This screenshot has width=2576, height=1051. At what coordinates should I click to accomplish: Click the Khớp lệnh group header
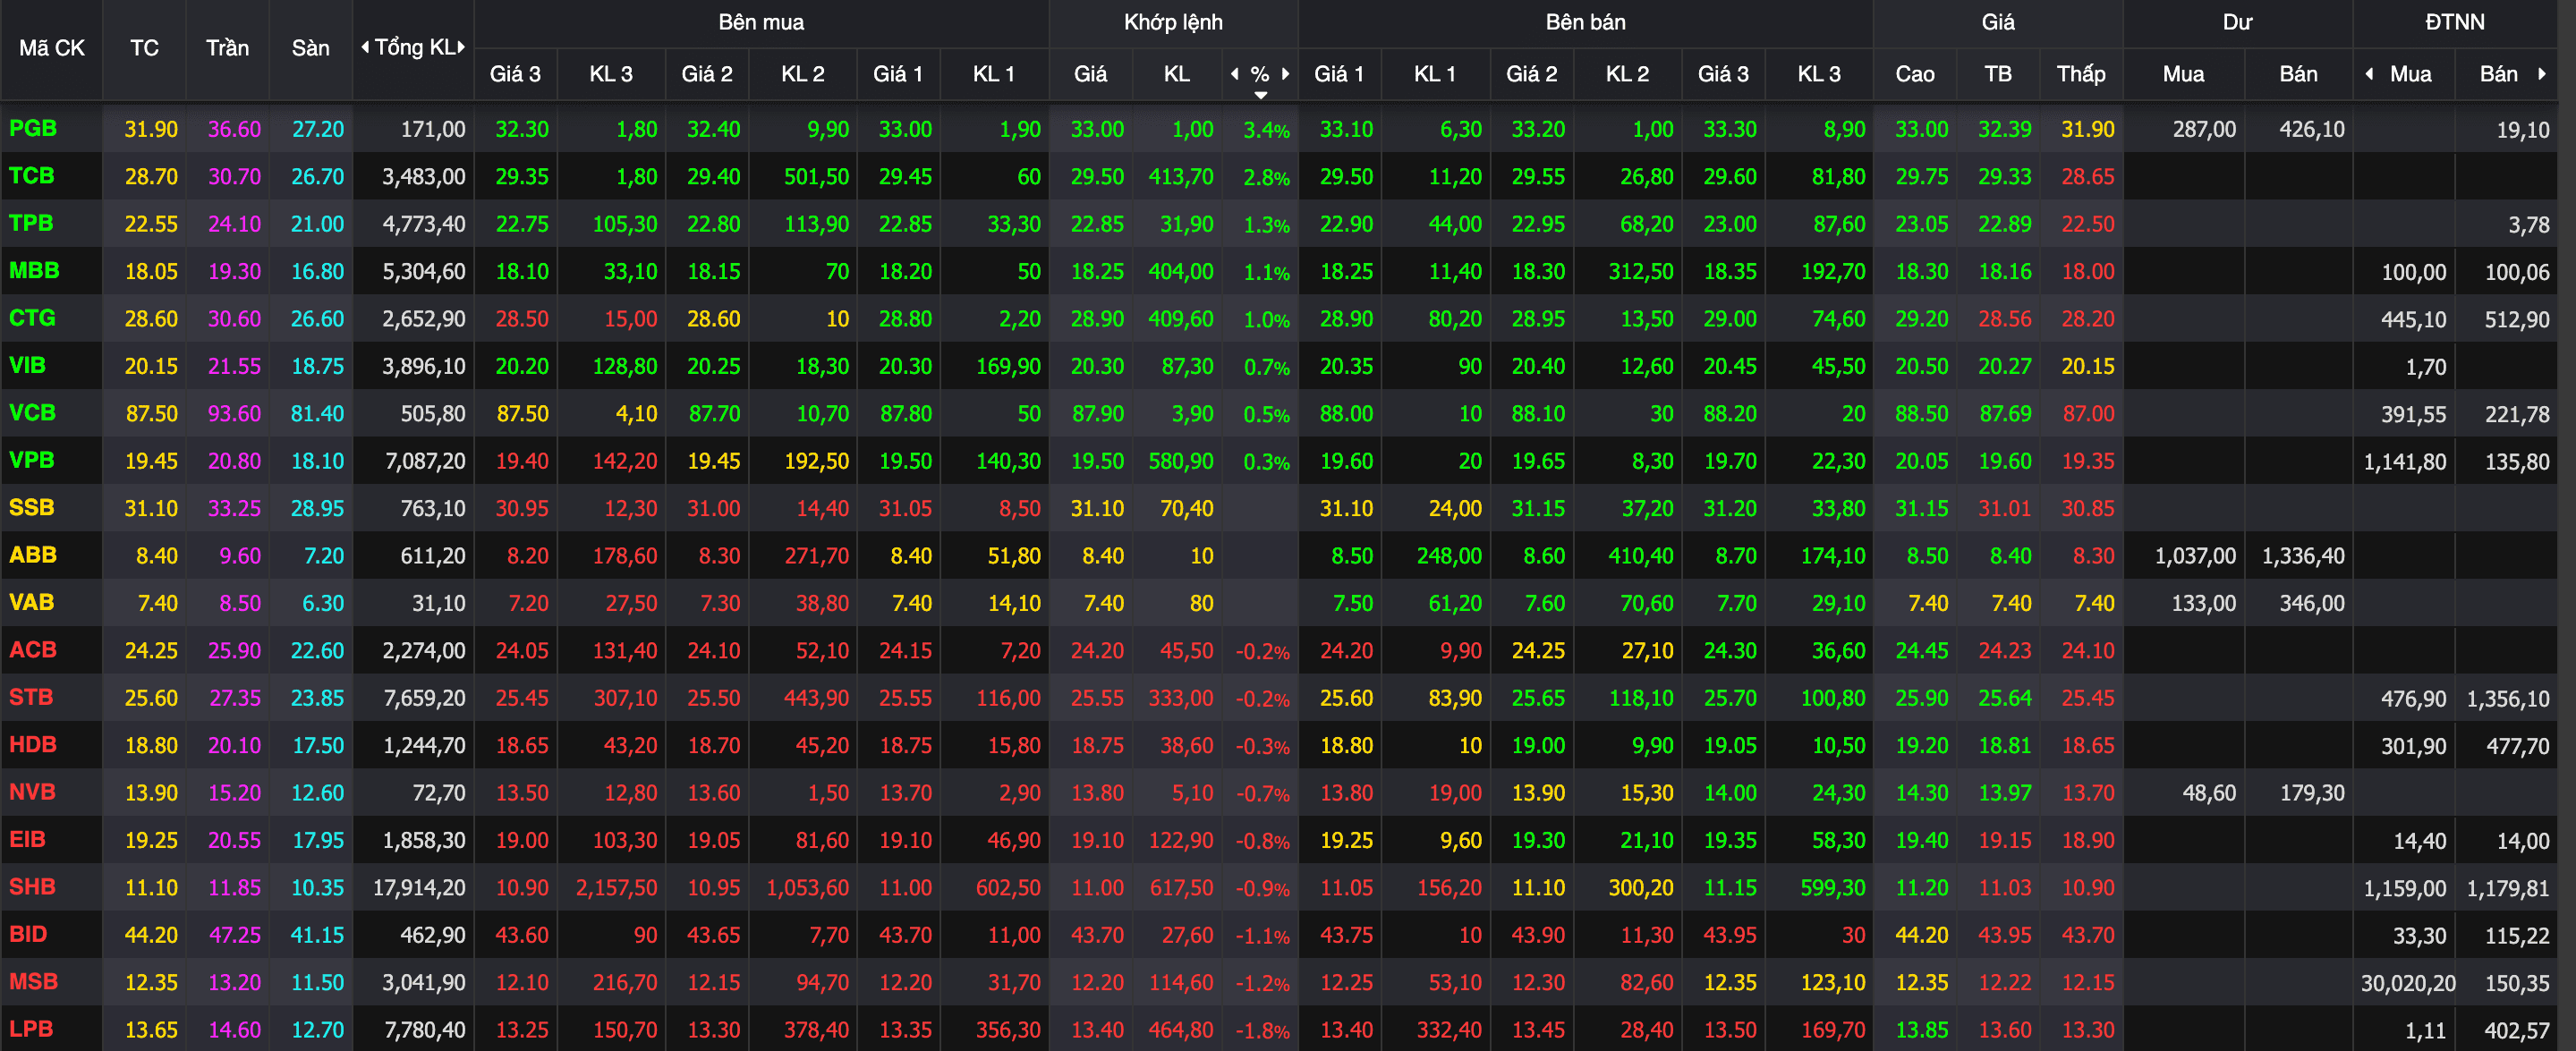pos(1173,22)
